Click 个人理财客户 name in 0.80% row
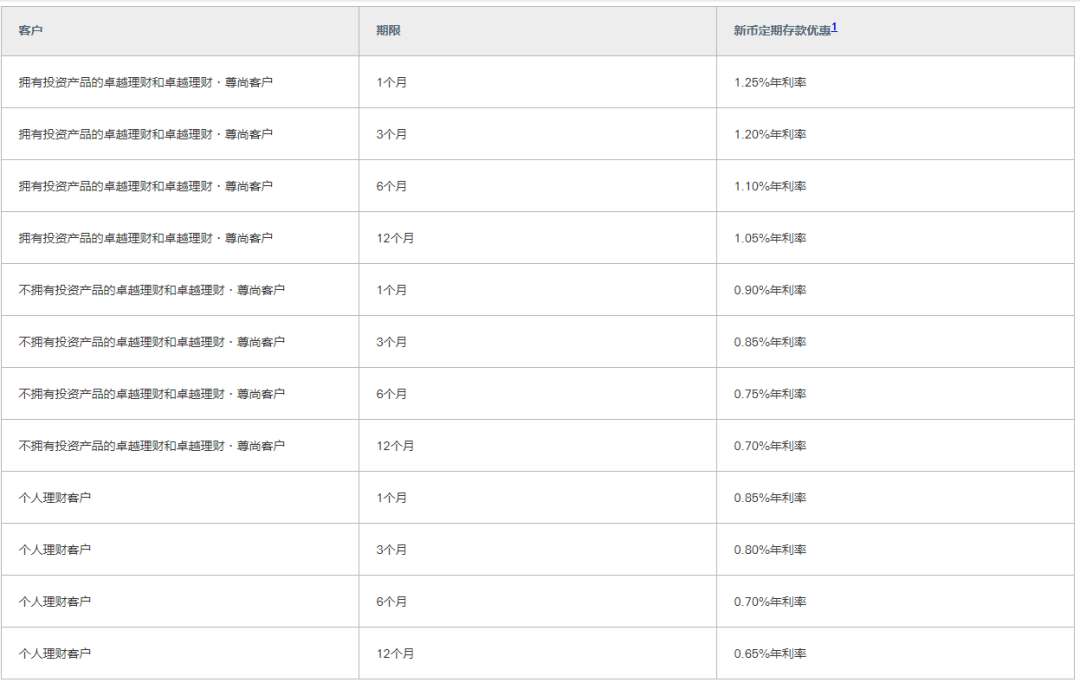 (x=55, y=550)
